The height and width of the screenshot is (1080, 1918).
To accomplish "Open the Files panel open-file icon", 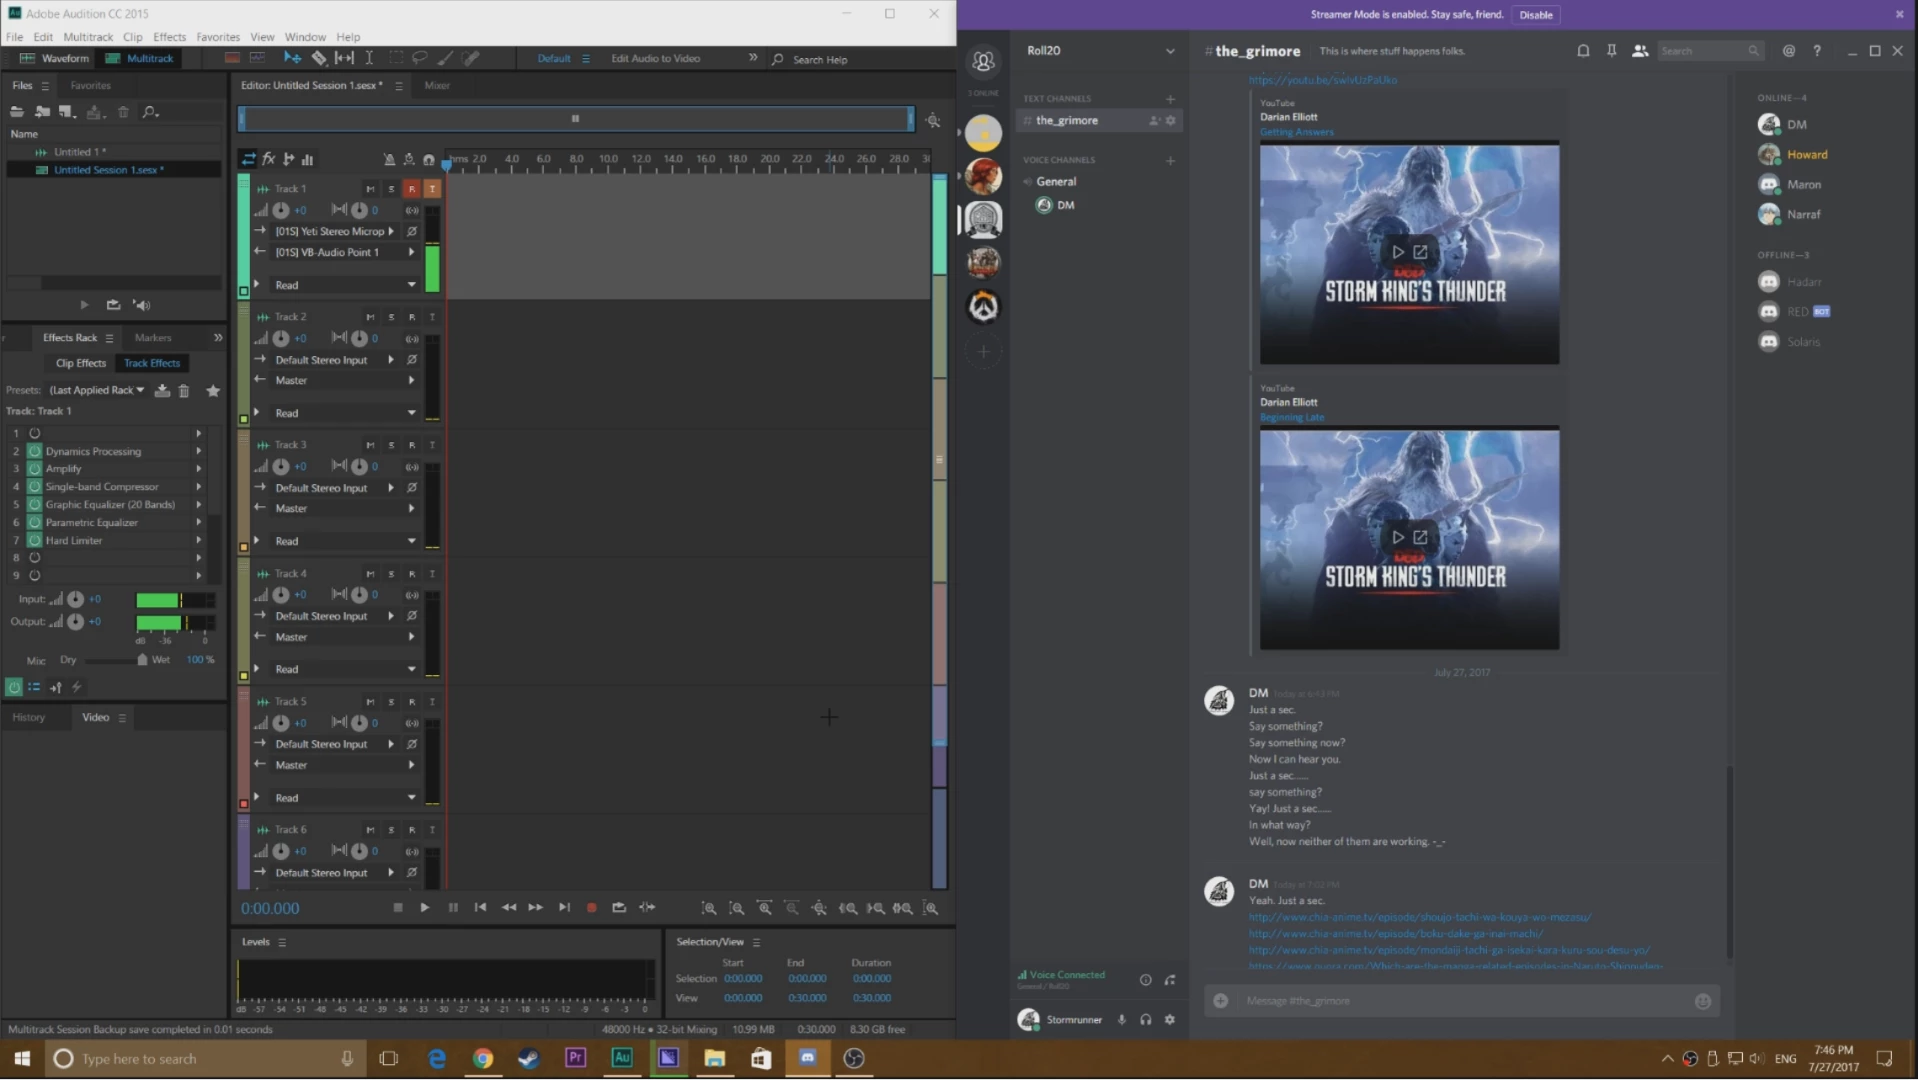I will point(17,112).
